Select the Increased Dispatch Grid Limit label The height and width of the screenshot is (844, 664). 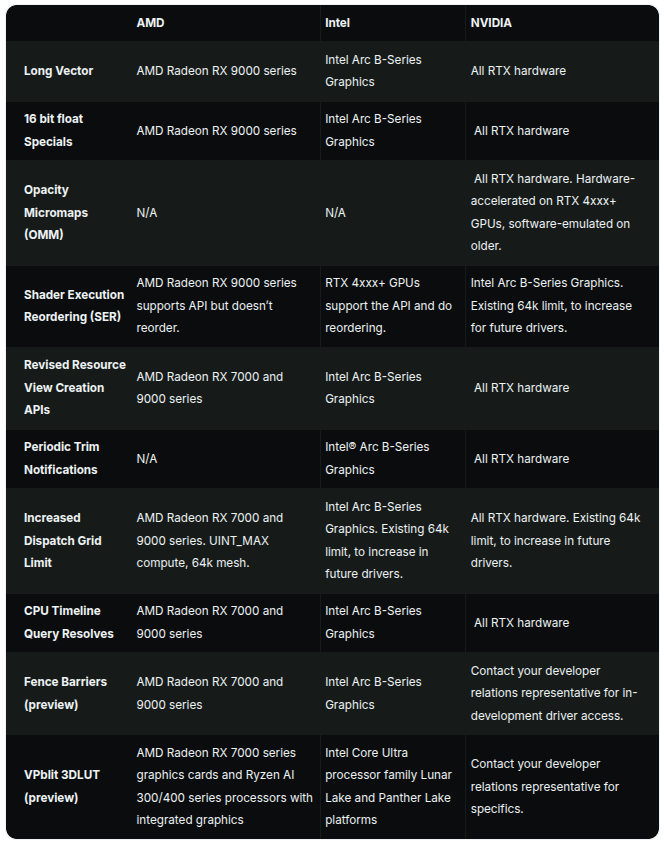(65, 540)
